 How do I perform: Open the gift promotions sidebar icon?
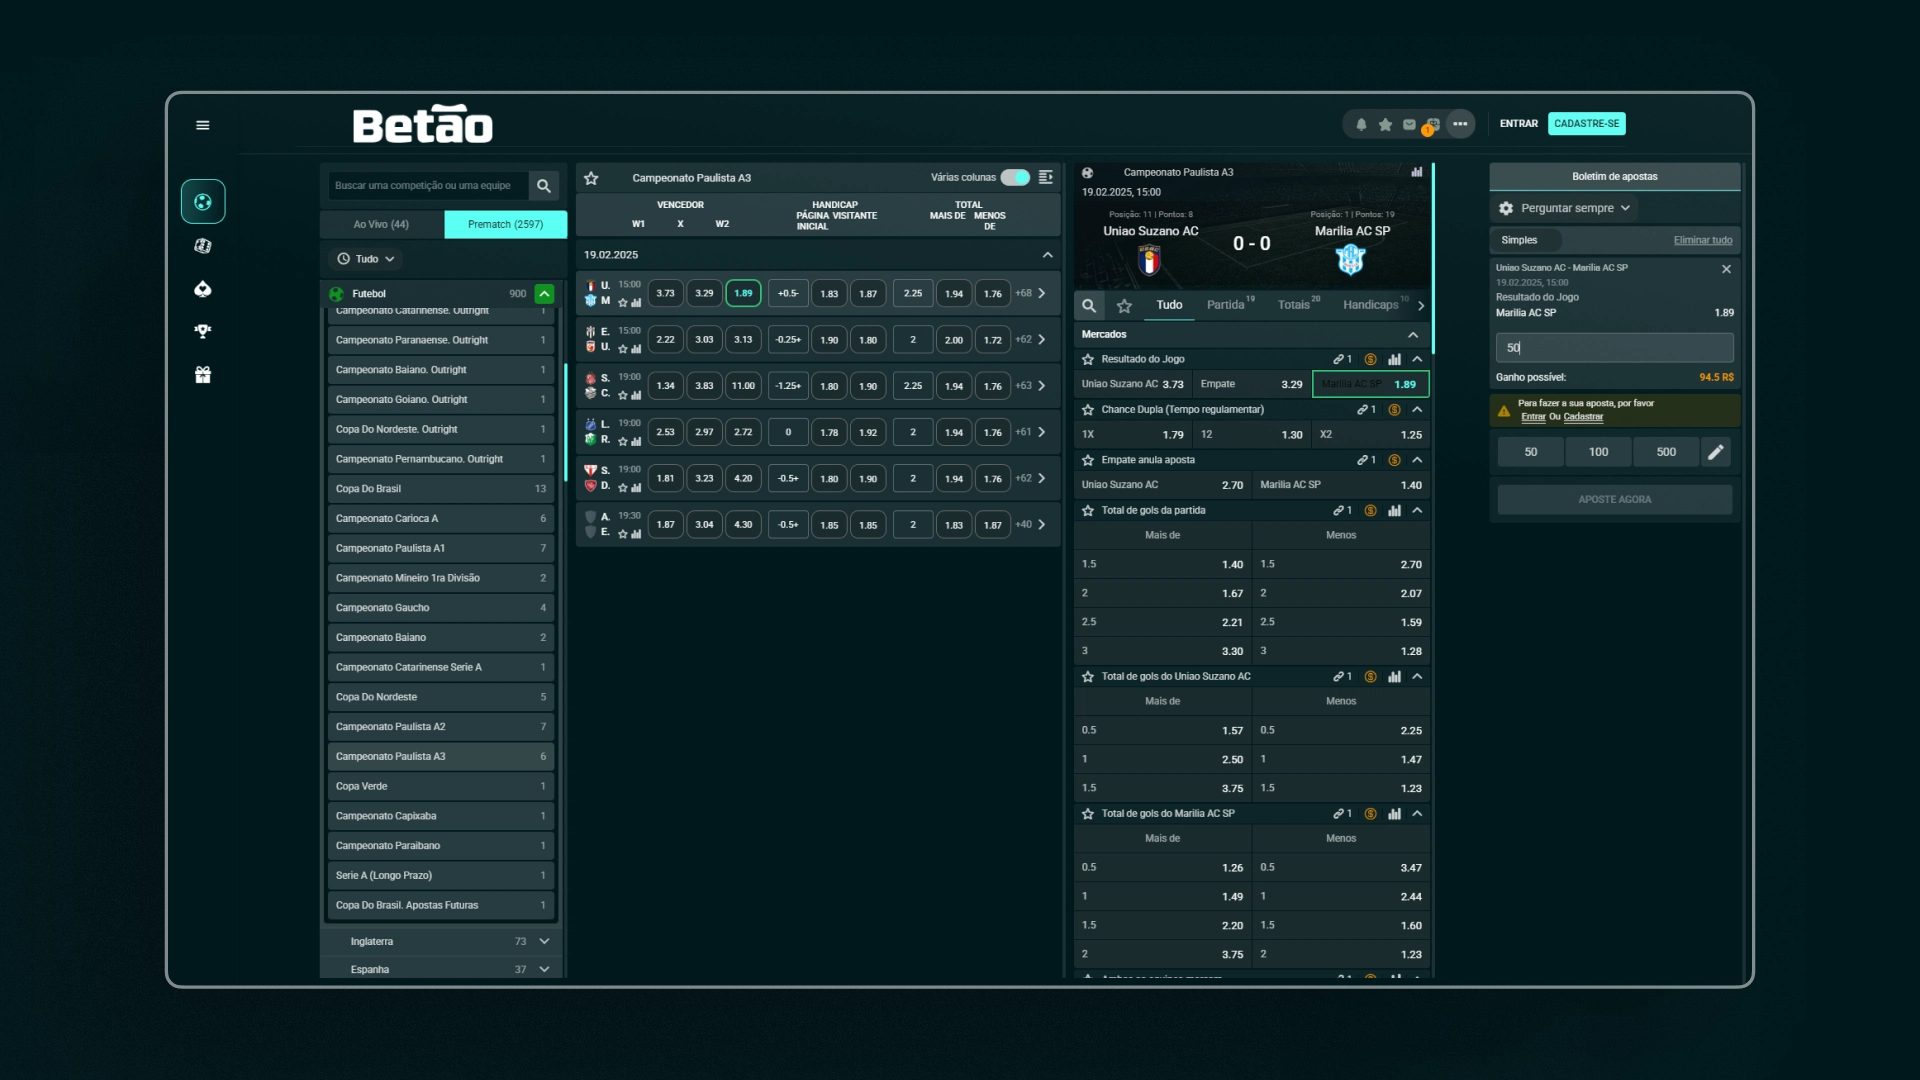pyautogui.click(x=203, y=375)
